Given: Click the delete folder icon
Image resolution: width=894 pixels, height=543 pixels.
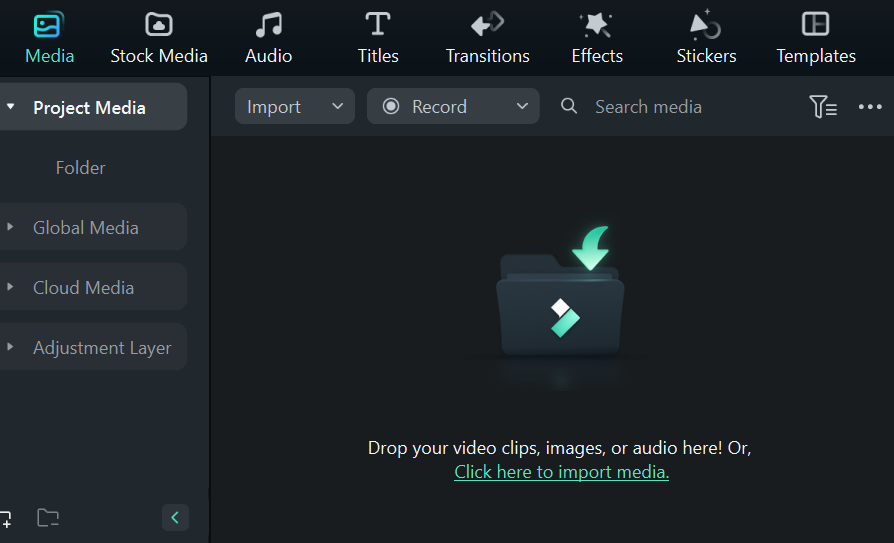Looking at the screenshot, I should click(48, 518).
